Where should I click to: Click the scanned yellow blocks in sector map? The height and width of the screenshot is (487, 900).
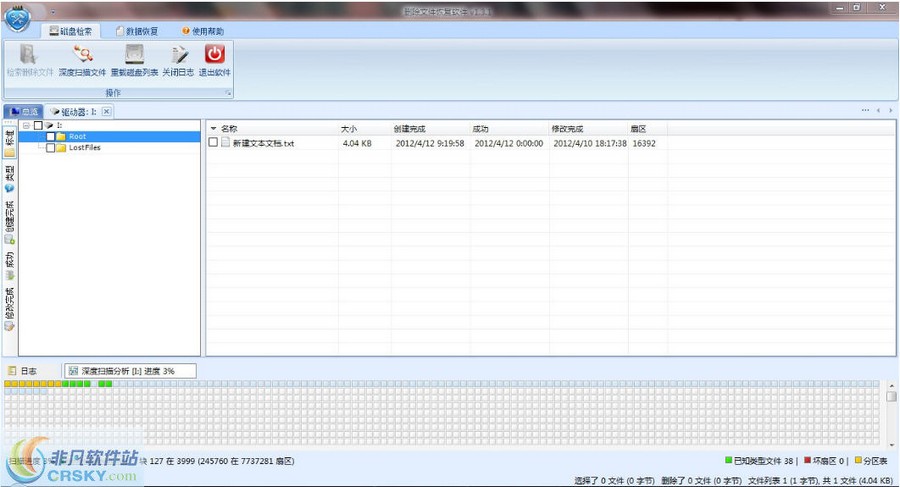point(33,384)
